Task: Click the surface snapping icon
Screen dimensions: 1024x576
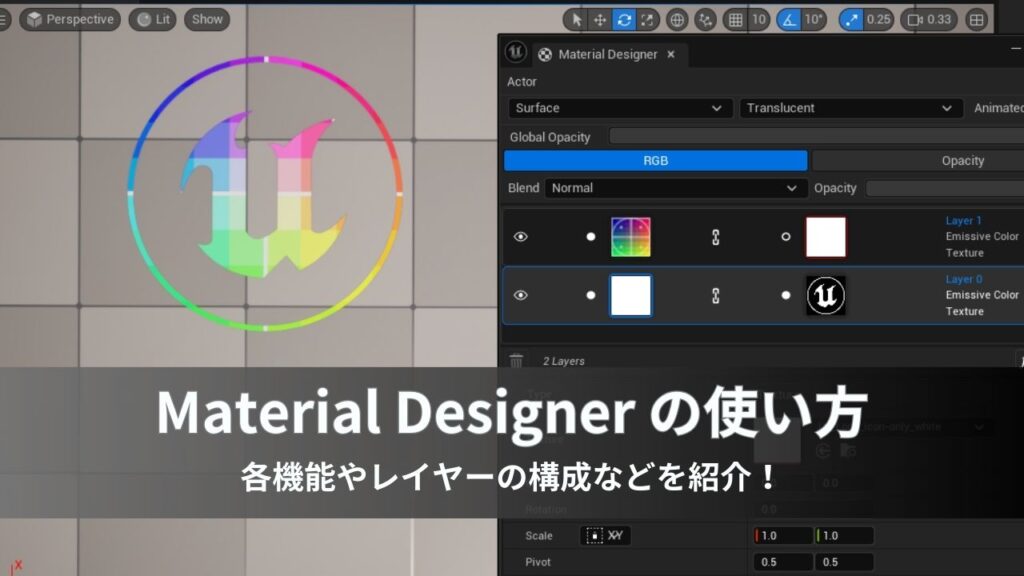Action: point(704,18)
